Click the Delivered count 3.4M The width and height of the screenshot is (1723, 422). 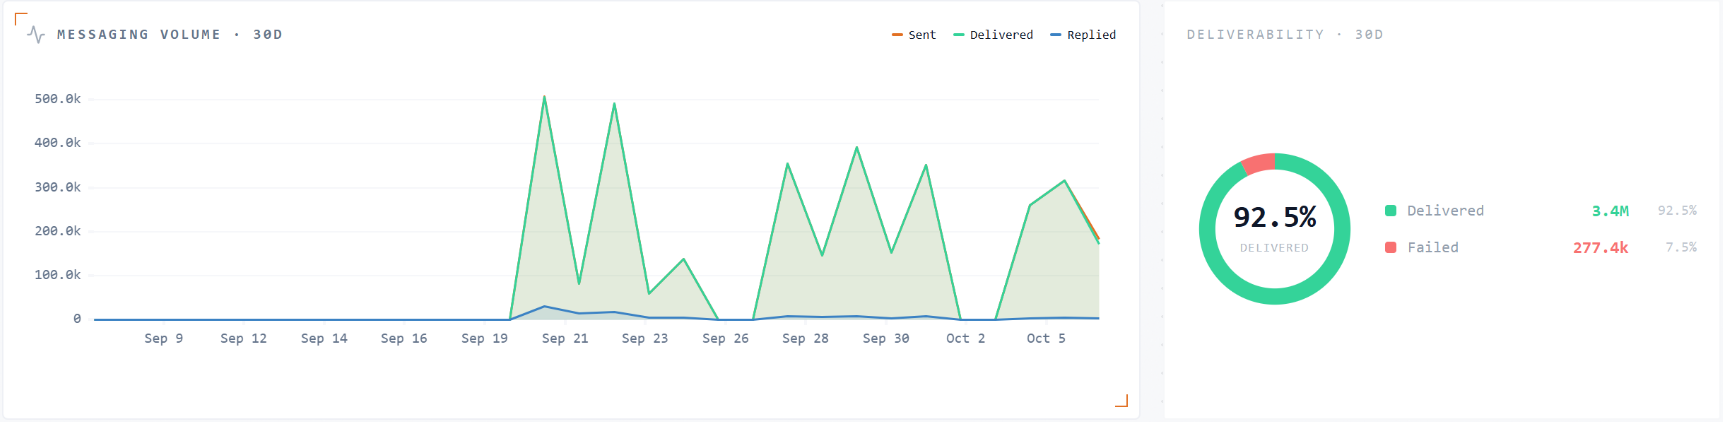1610,211
